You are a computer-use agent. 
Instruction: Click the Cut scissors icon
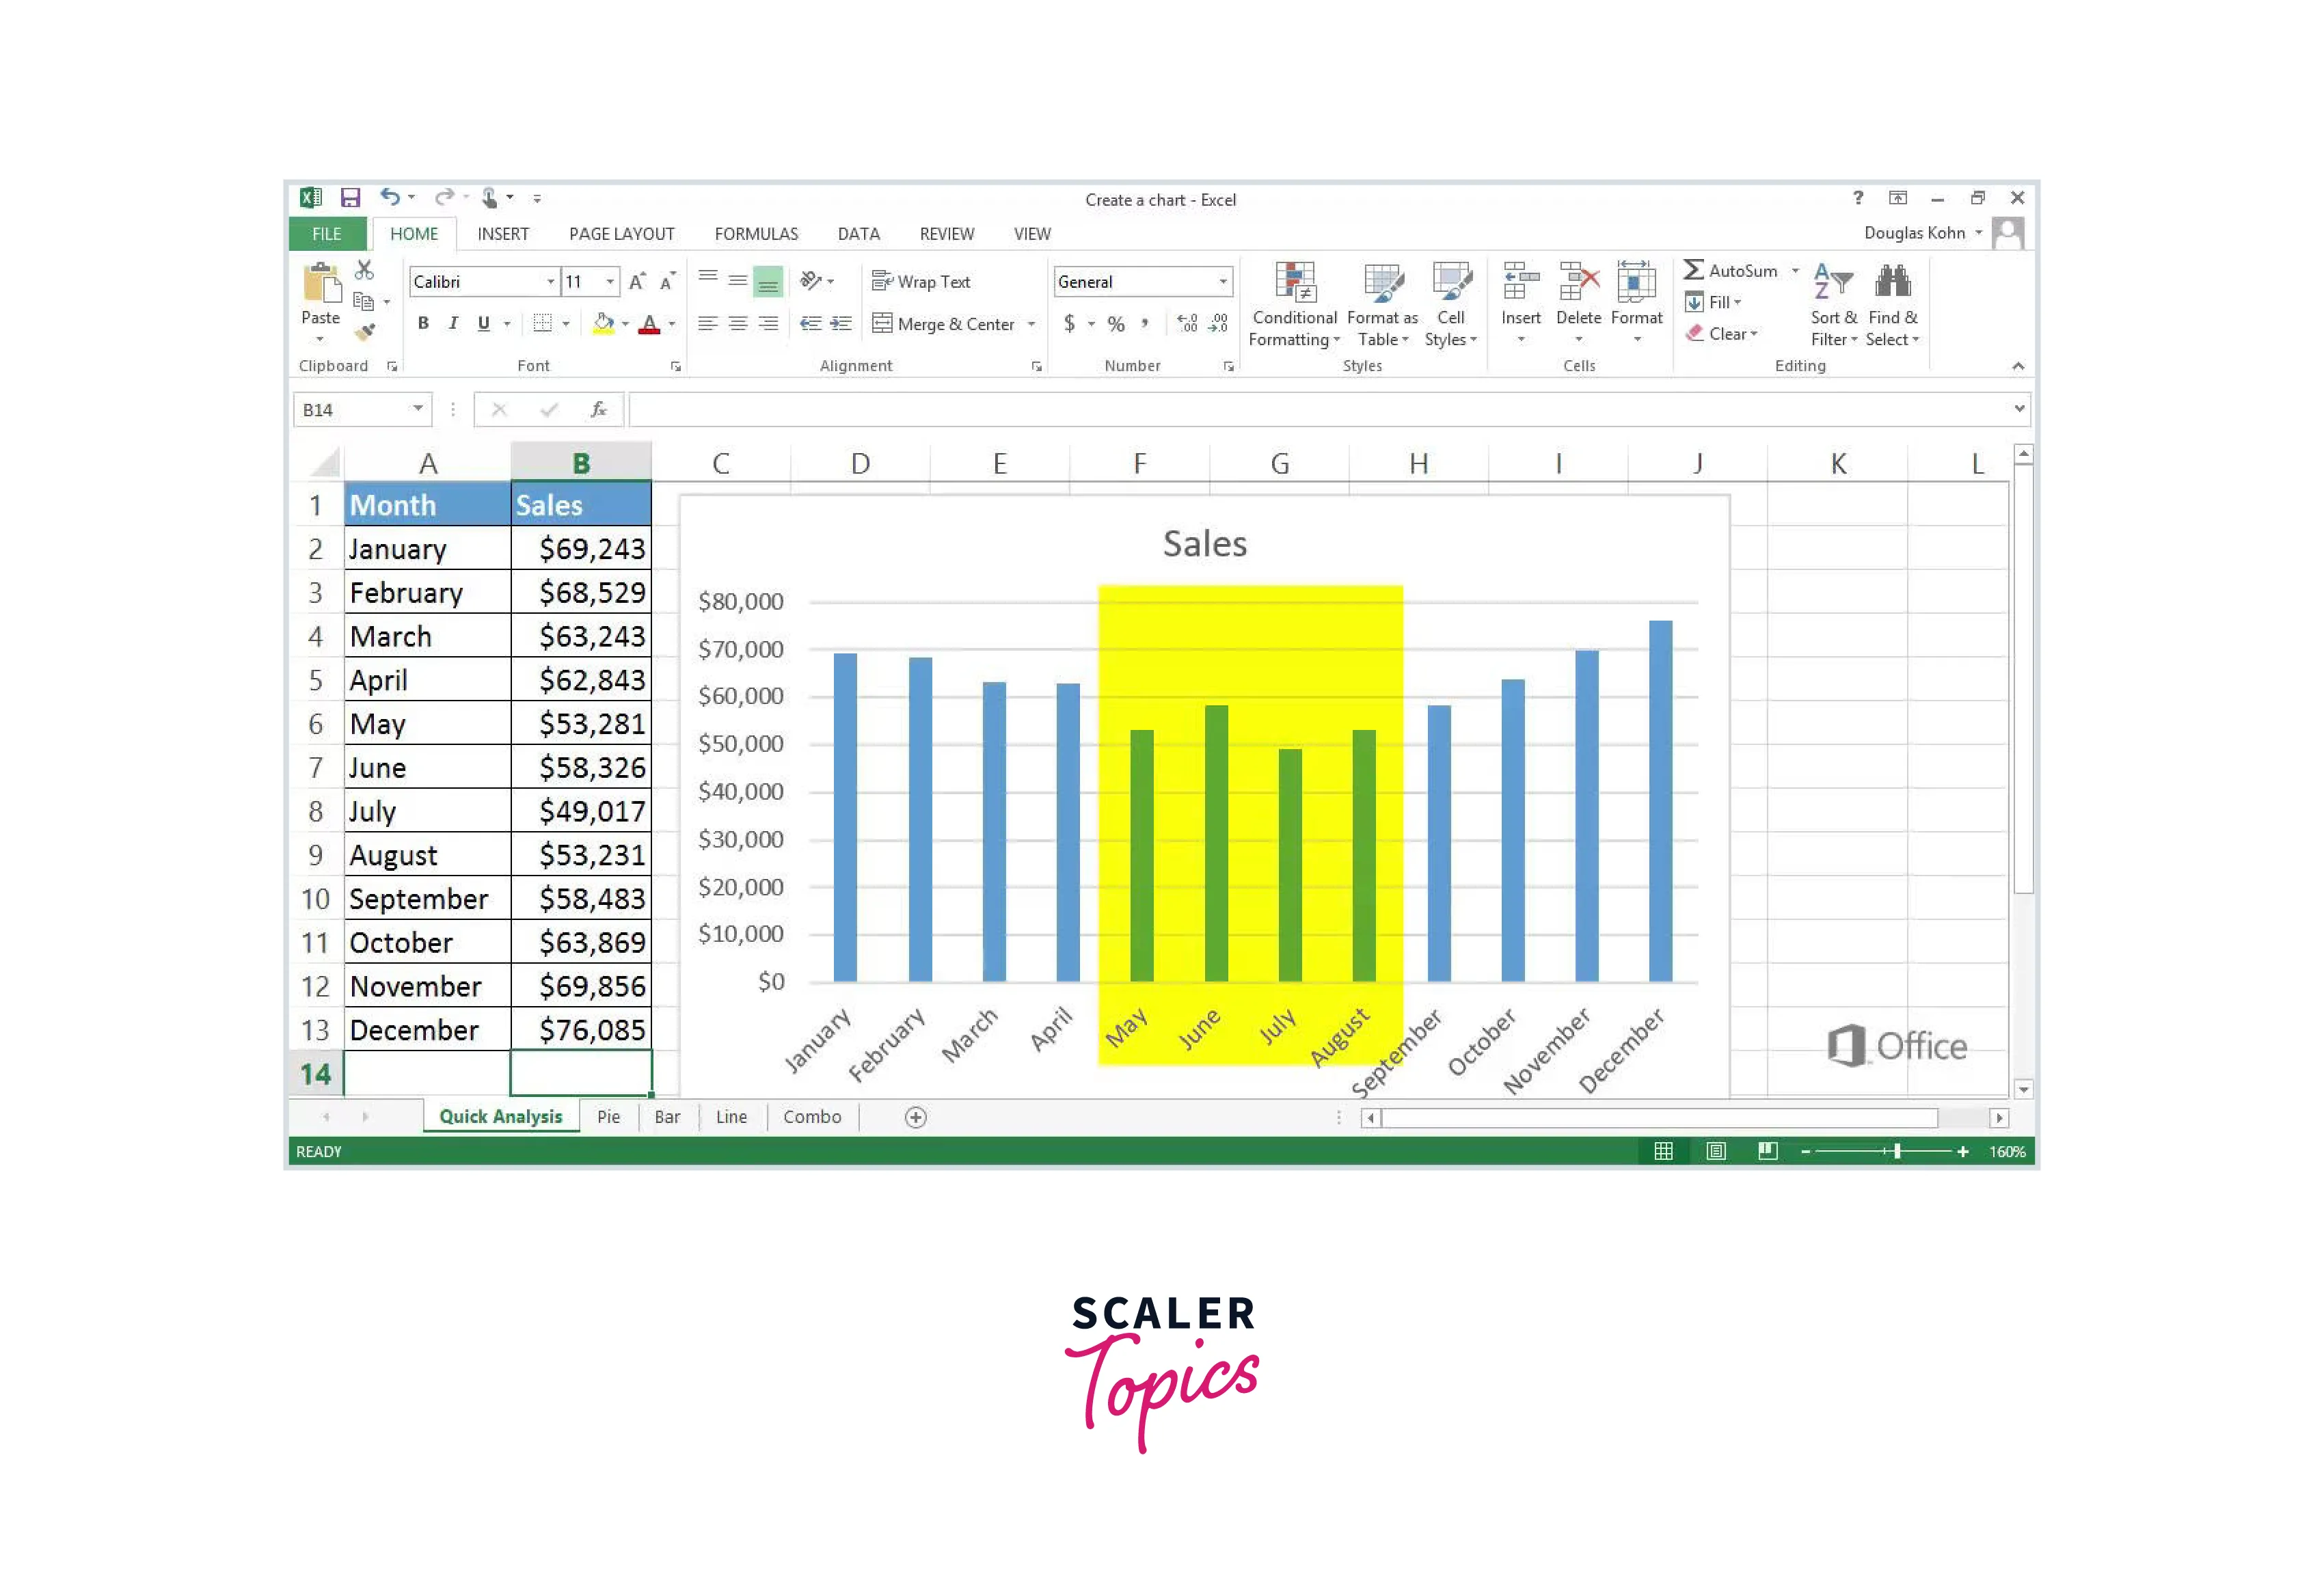[364, 270]
